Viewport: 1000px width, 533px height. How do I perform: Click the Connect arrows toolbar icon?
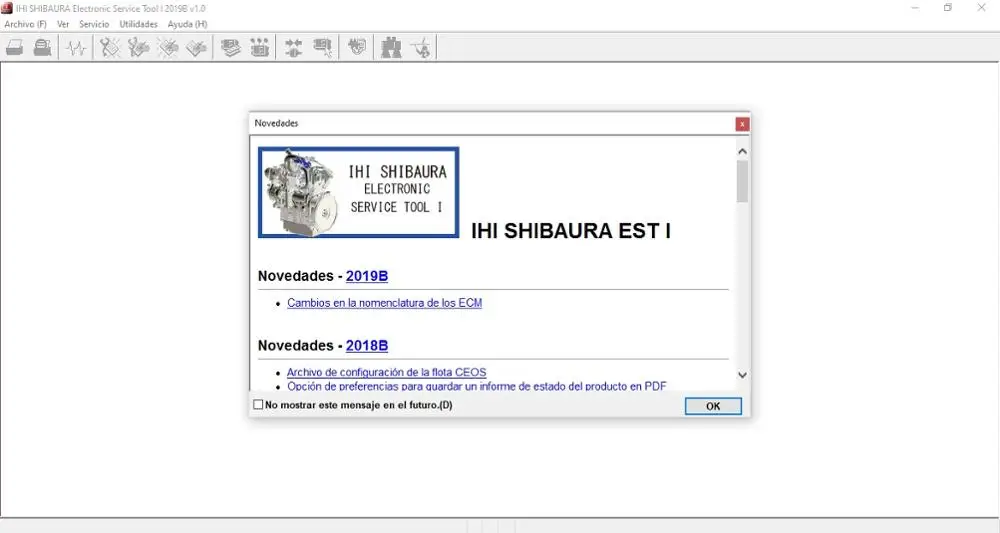click(293, 48)
